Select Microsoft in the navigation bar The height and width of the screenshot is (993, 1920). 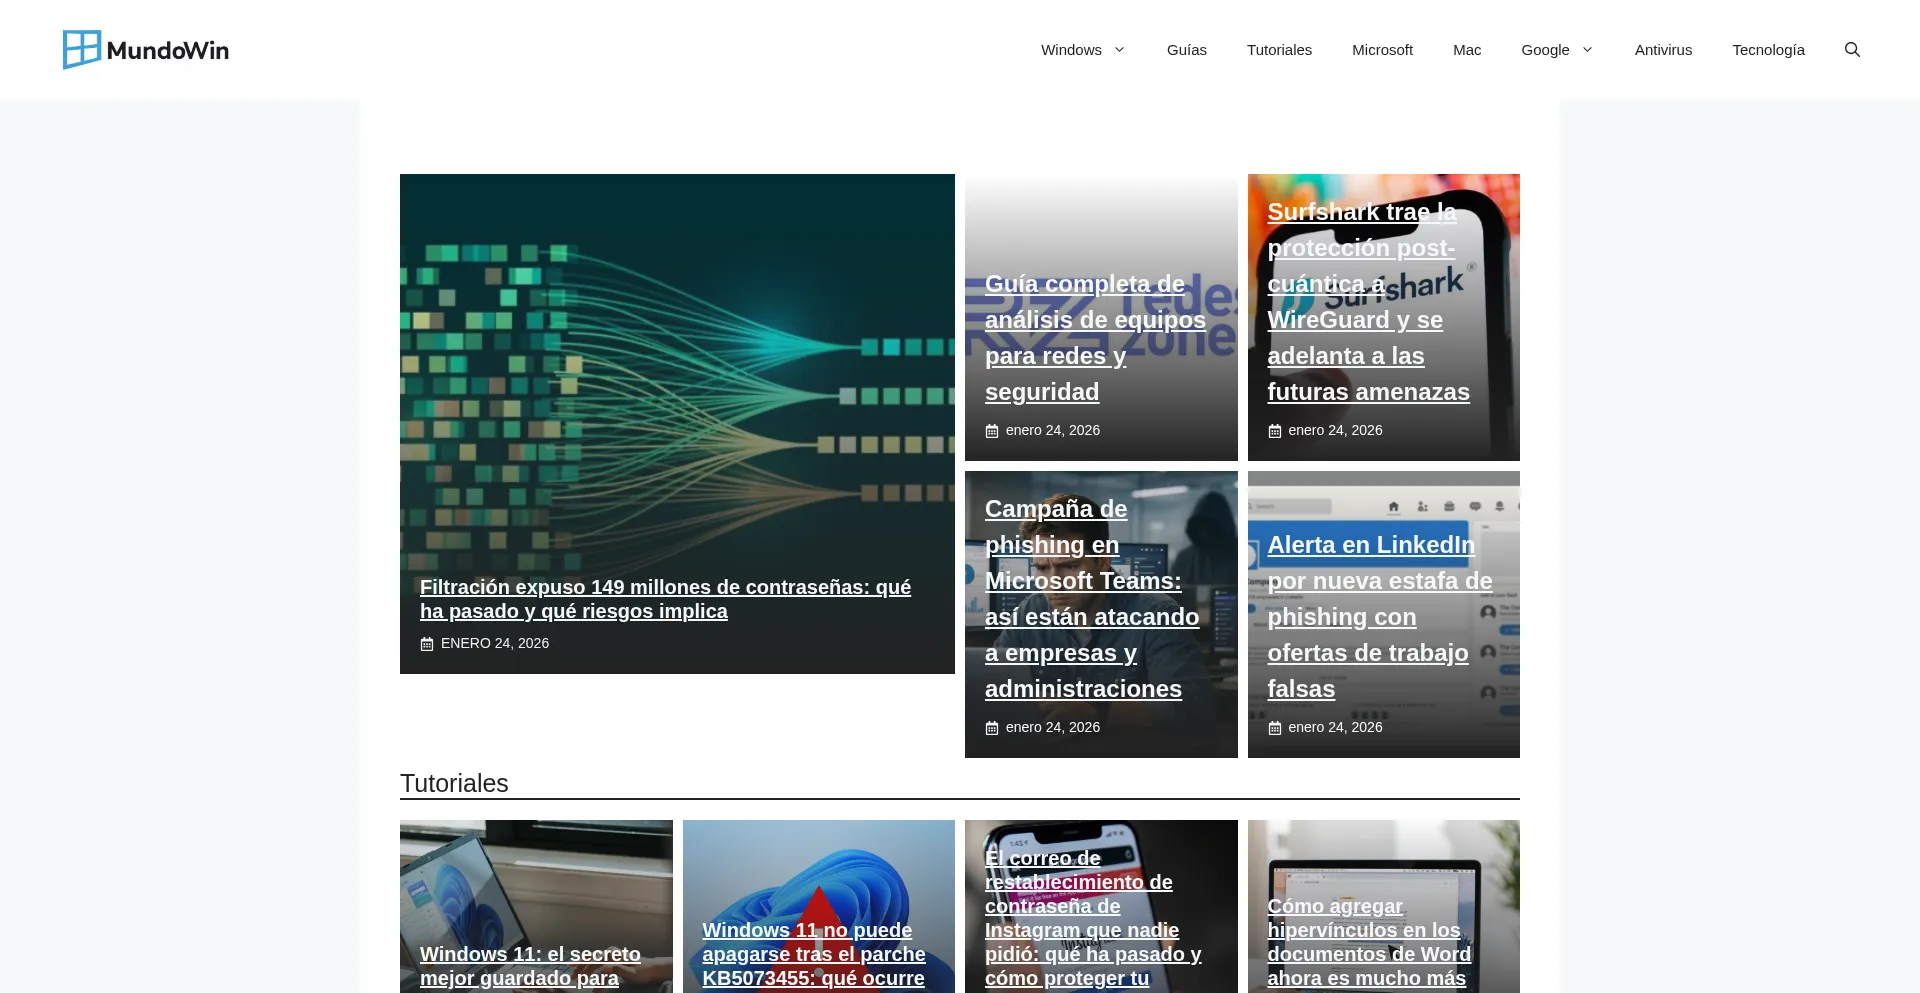(1382, 50)
